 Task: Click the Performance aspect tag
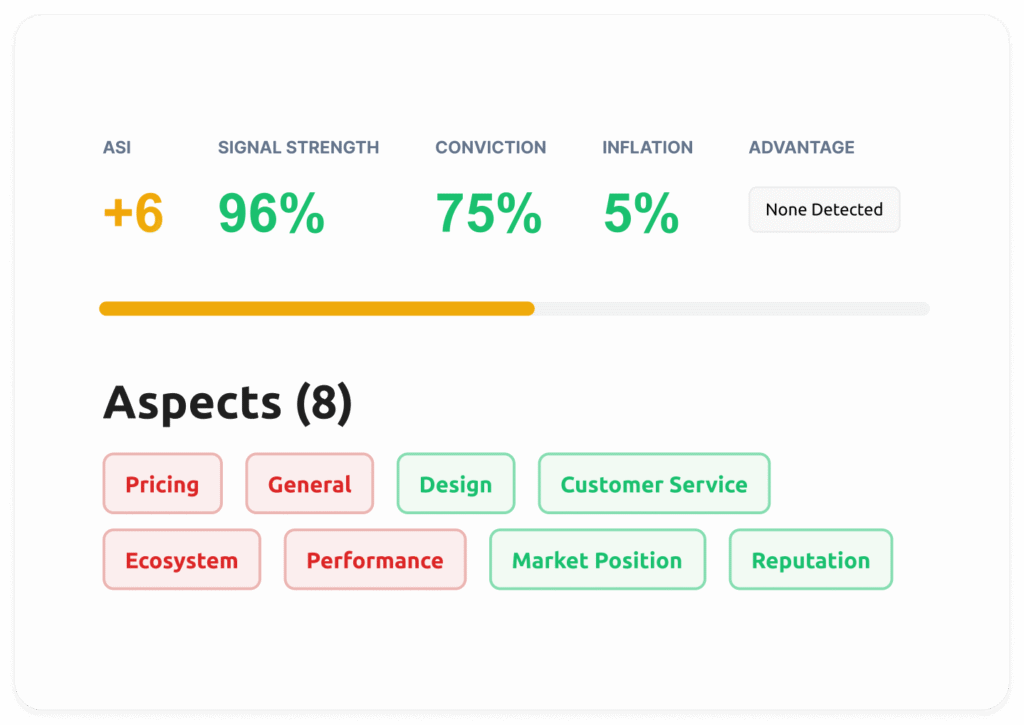tap(374, 560)
